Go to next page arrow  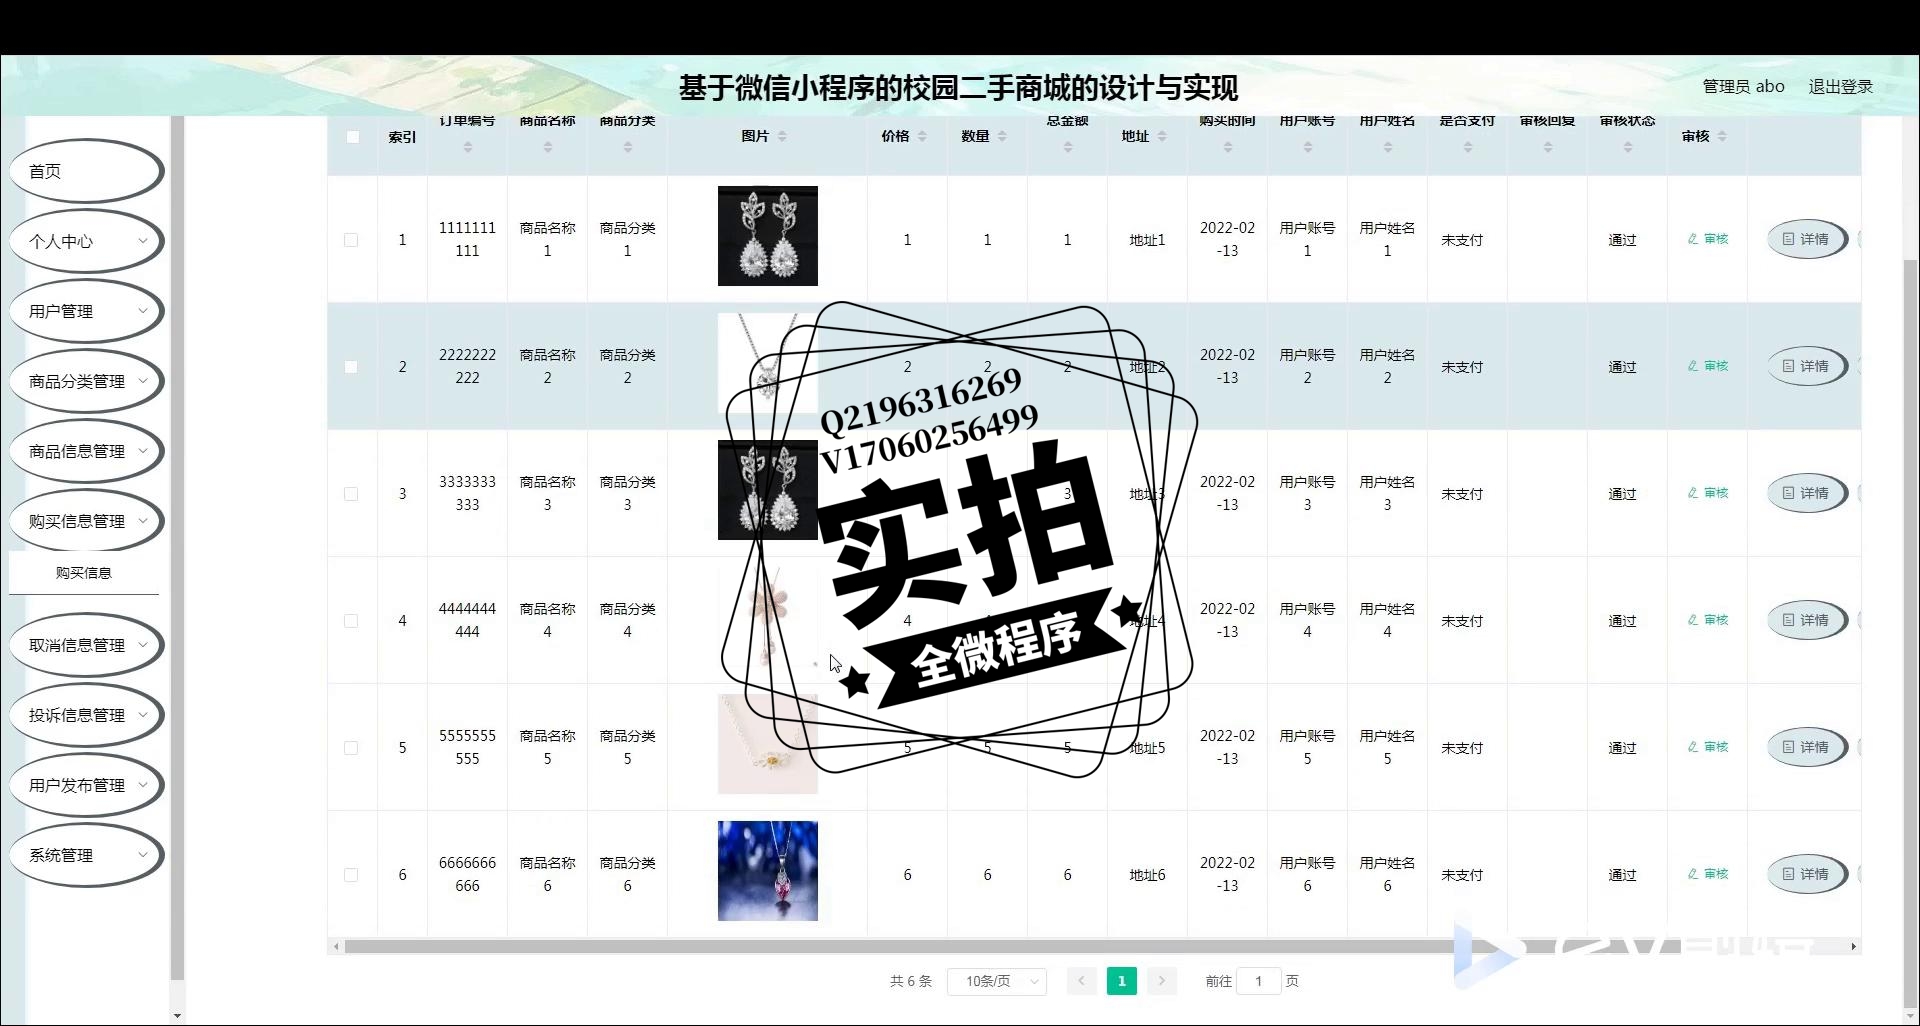(1162, 981)
